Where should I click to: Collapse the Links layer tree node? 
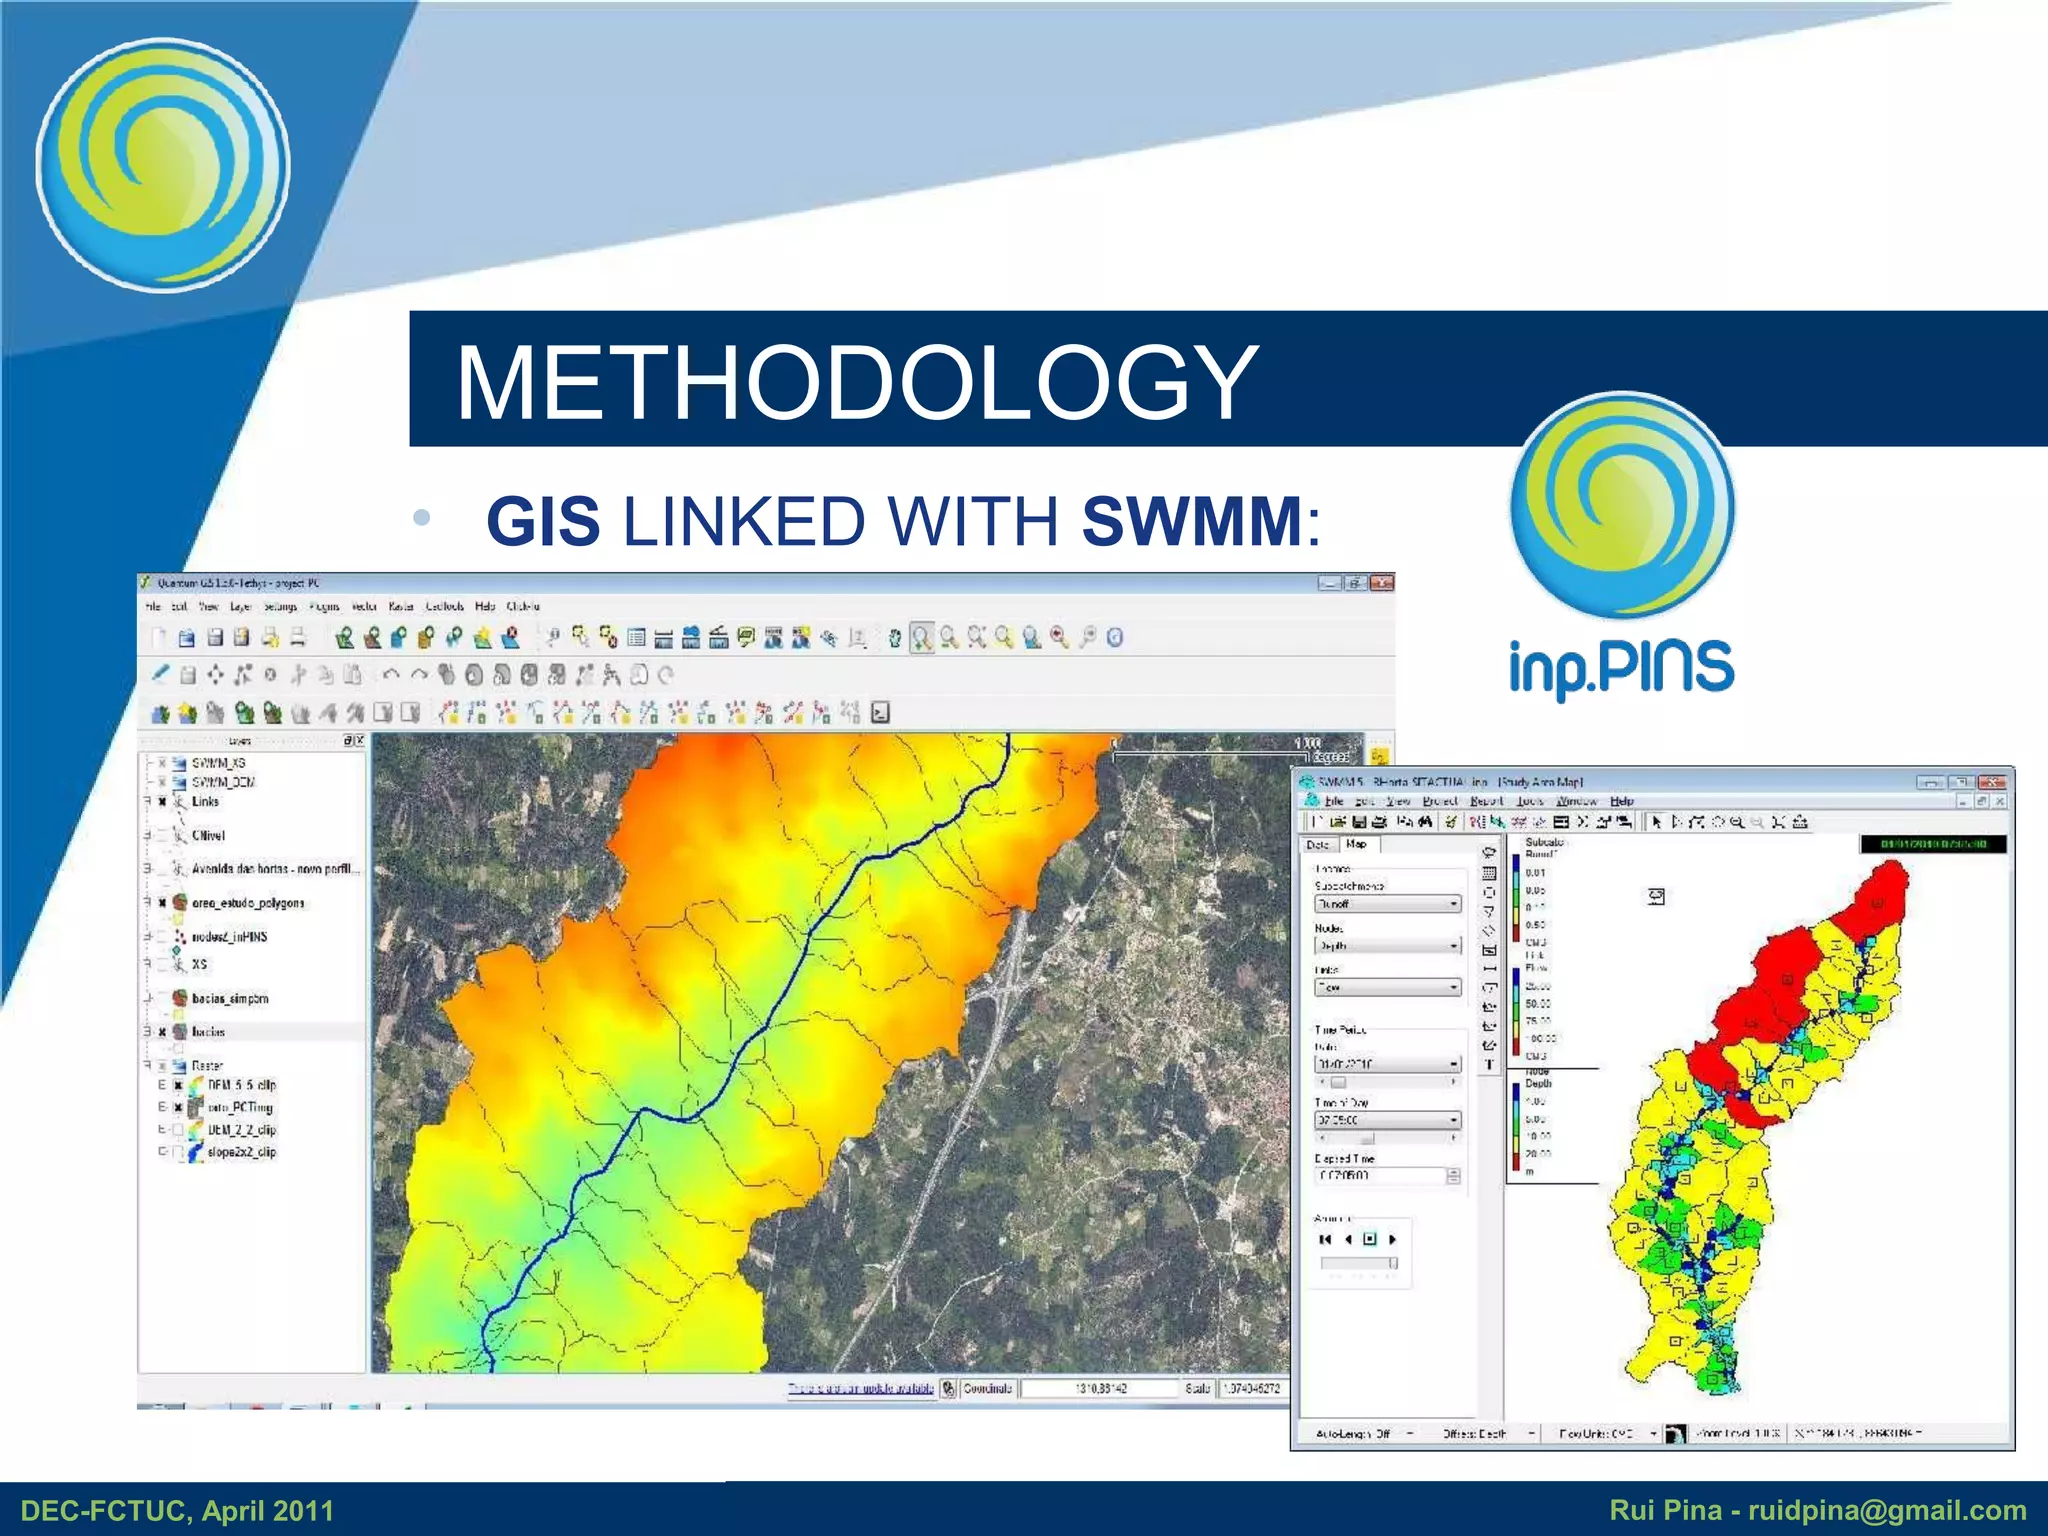pos(147,802)
